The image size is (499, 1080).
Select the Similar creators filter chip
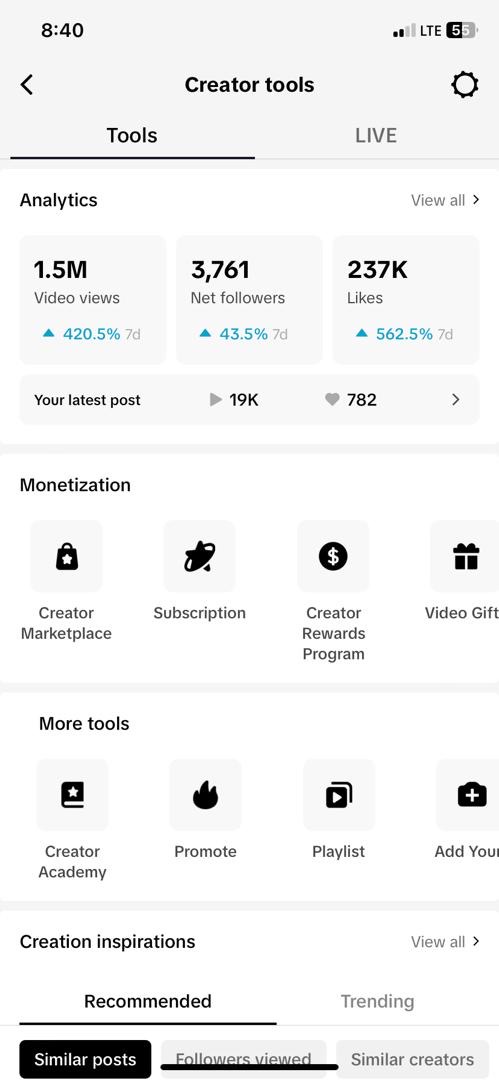412,1059
